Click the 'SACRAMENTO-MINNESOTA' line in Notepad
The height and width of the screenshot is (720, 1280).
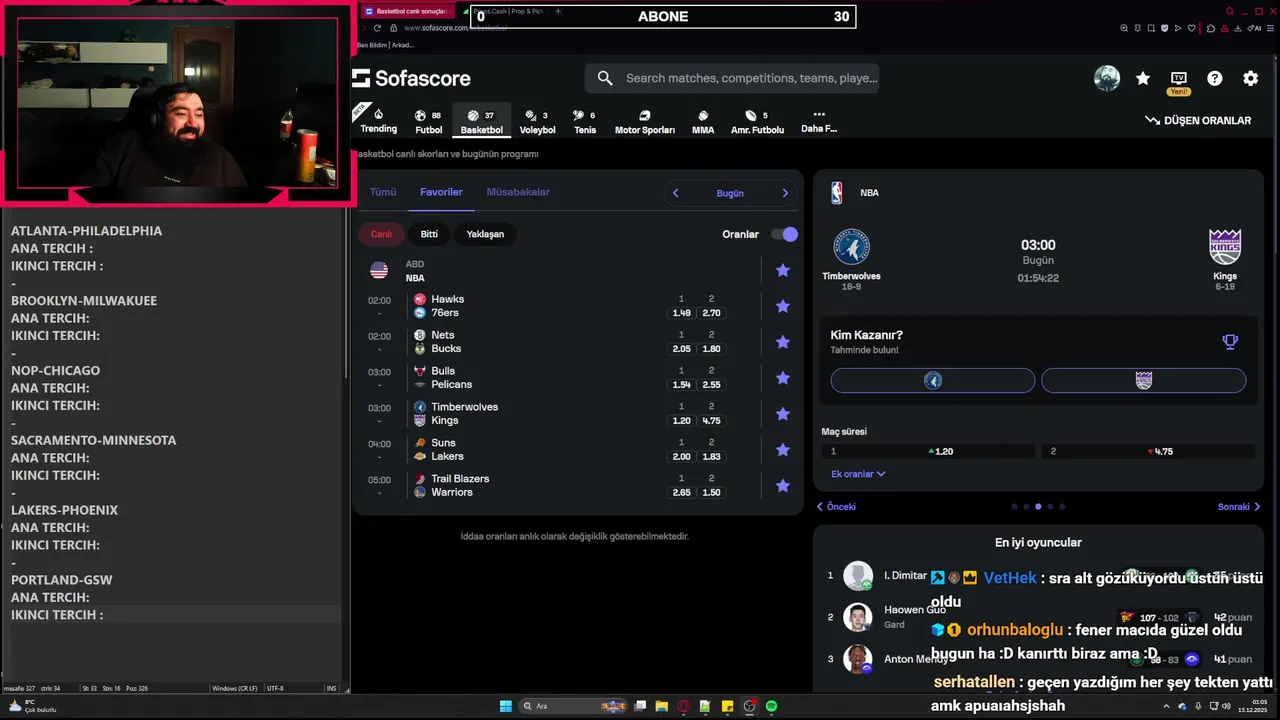[93, 440]
